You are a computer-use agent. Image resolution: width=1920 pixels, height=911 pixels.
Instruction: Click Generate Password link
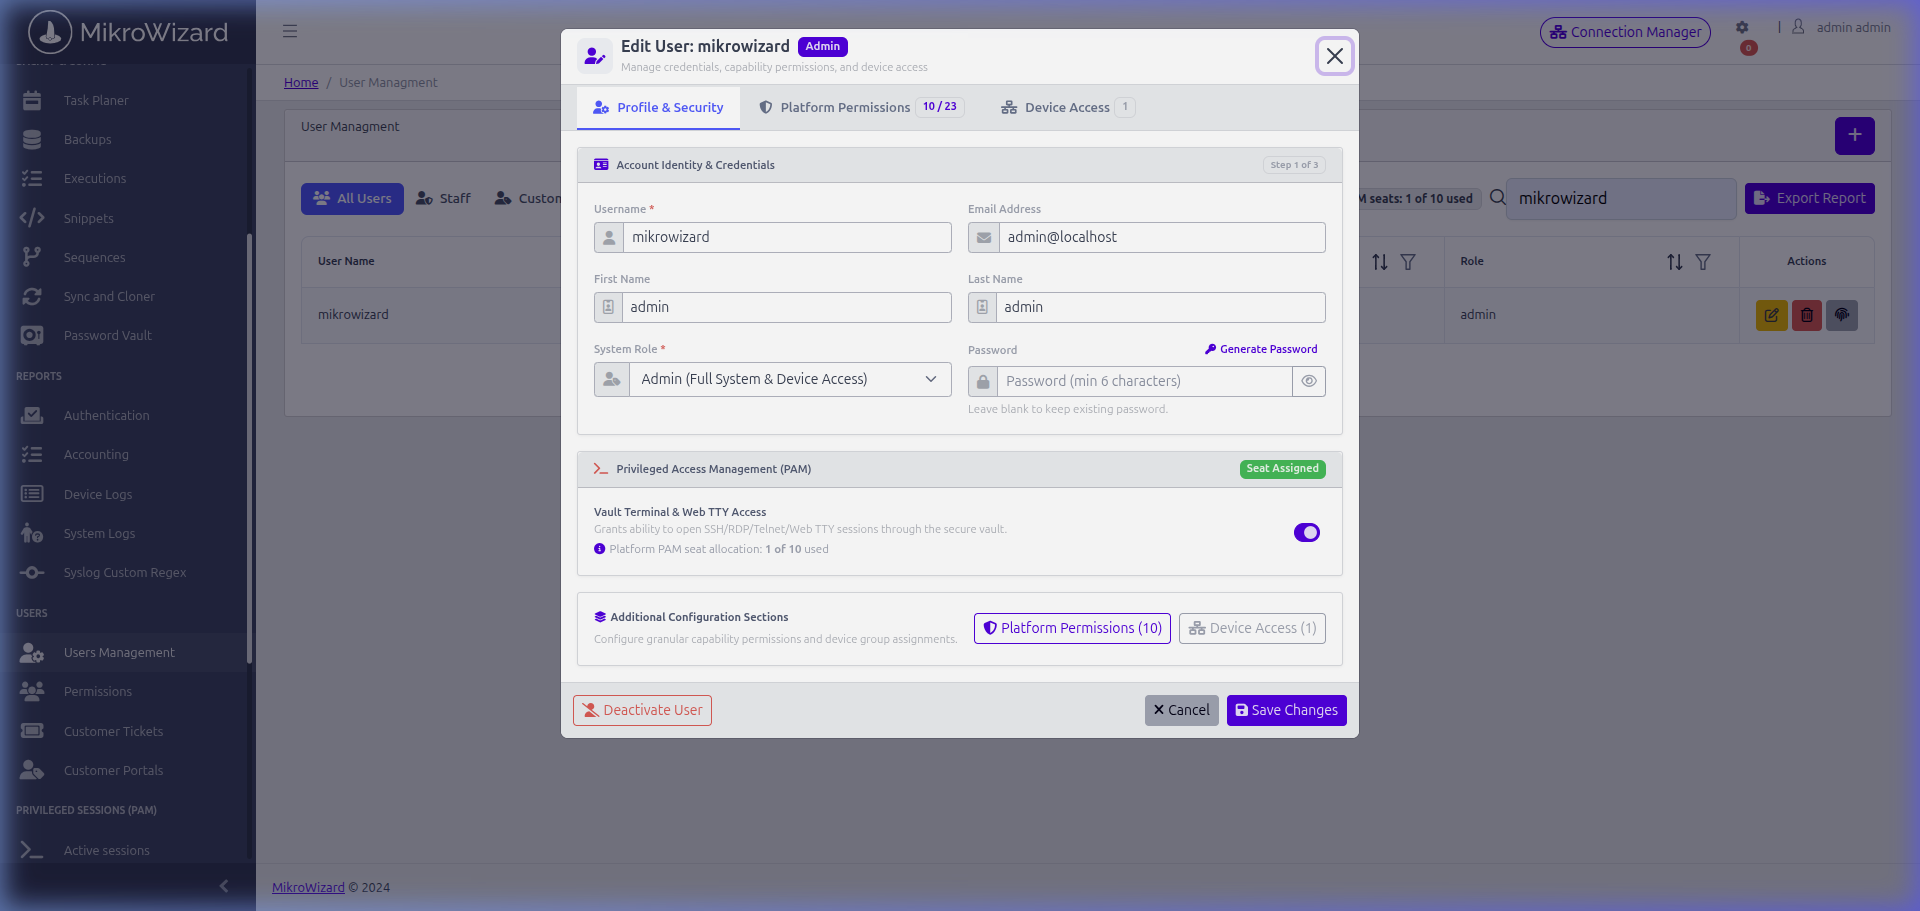[1261, 349]
